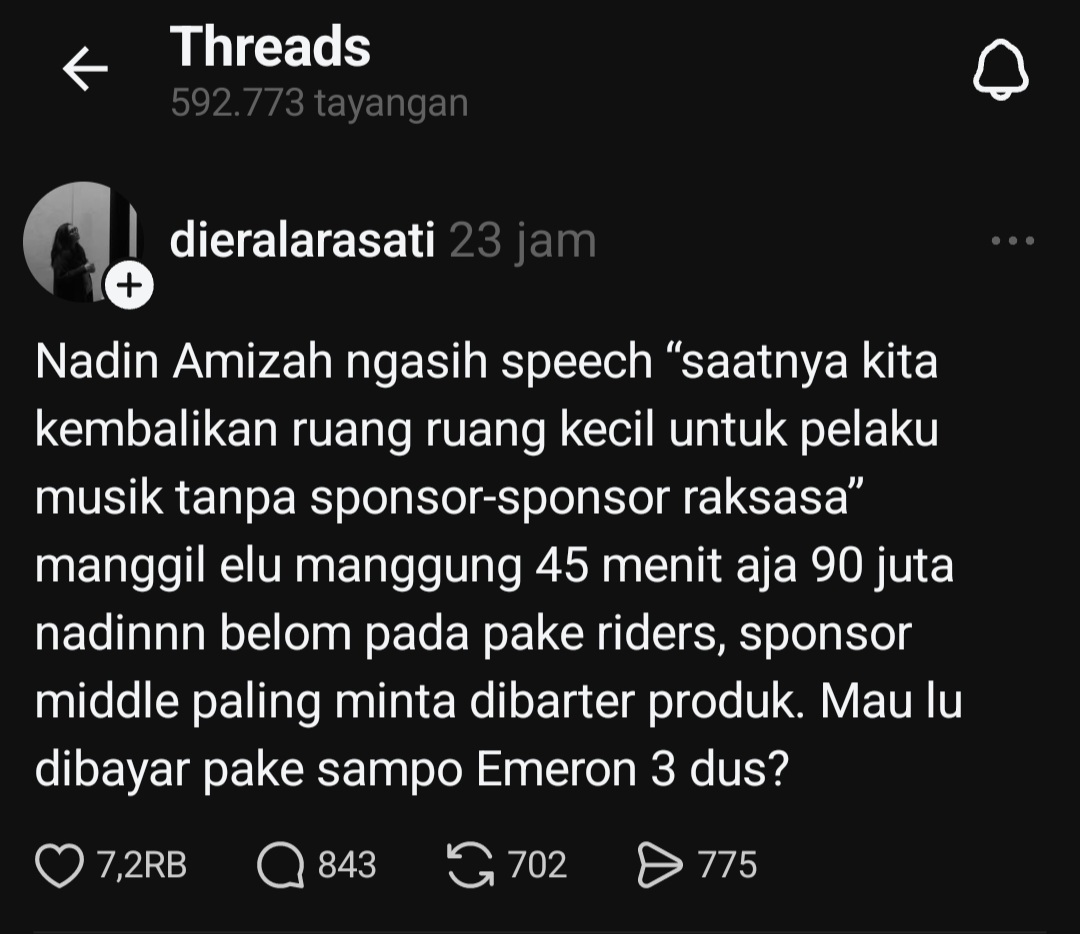Image resolution: width=1080 pixels, height=934 pixels.
Task: Tap the Threads header title
Action: click(x=270, y=47)
